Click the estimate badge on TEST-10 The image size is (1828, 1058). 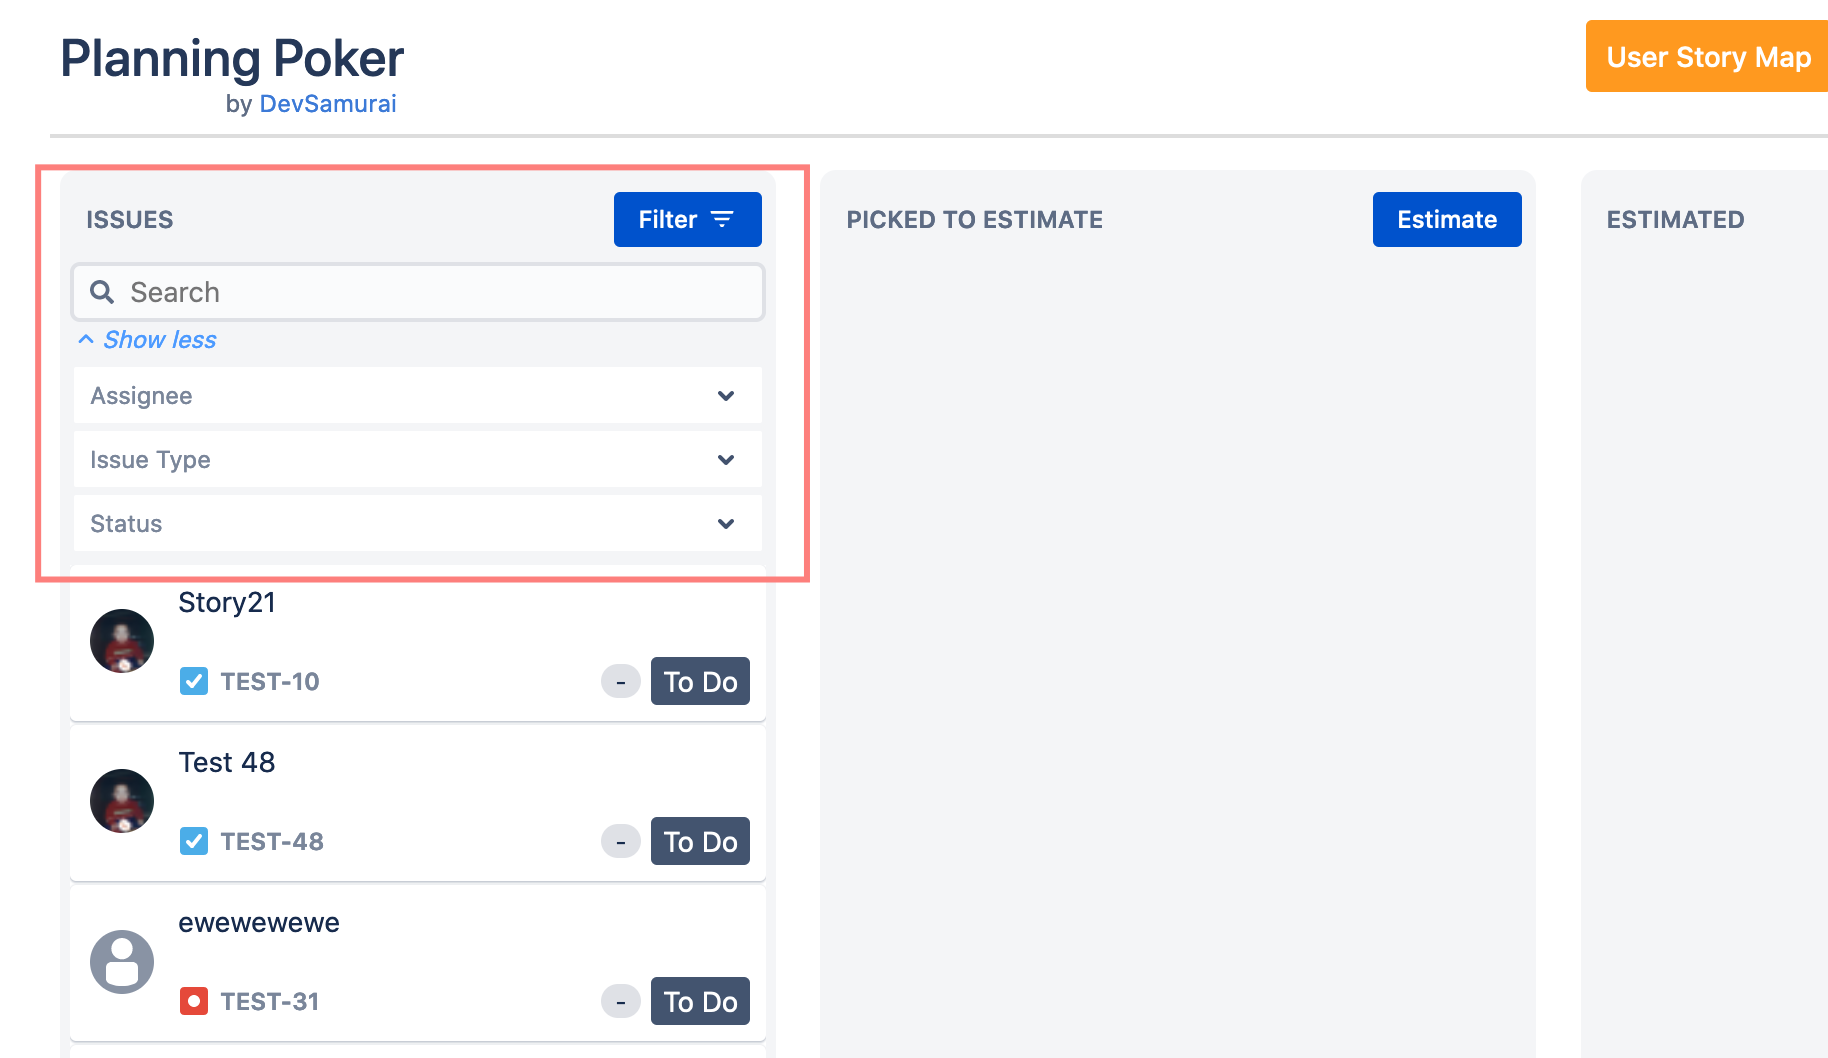tap(620, 681)
